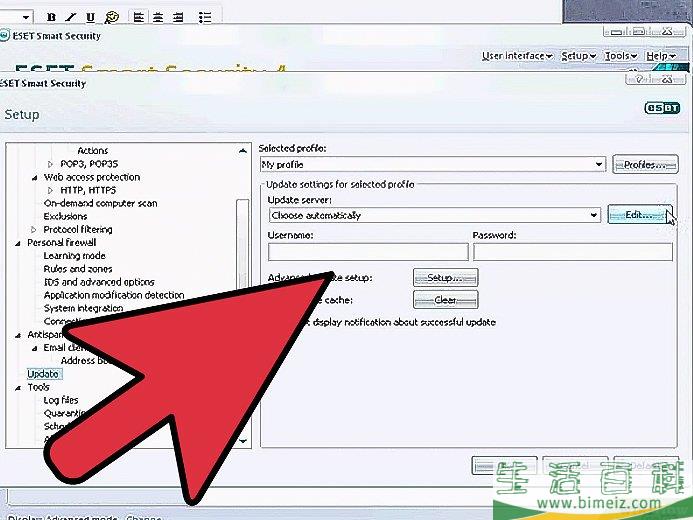This screenshot has height=520, width=693.
Task: Toggle underline formatting in editor toolbar
Action: pyautogui.click(x=90, y=17)
